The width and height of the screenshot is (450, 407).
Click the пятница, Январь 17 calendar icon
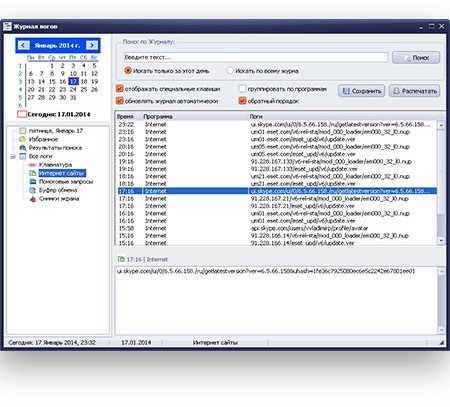(23, 131)
